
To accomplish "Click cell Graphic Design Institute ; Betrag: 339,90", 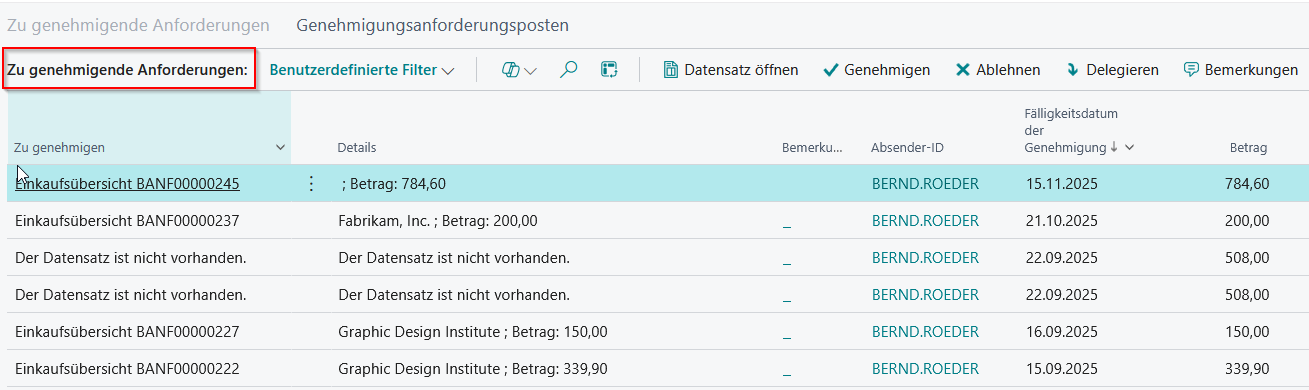I will 473,368.
